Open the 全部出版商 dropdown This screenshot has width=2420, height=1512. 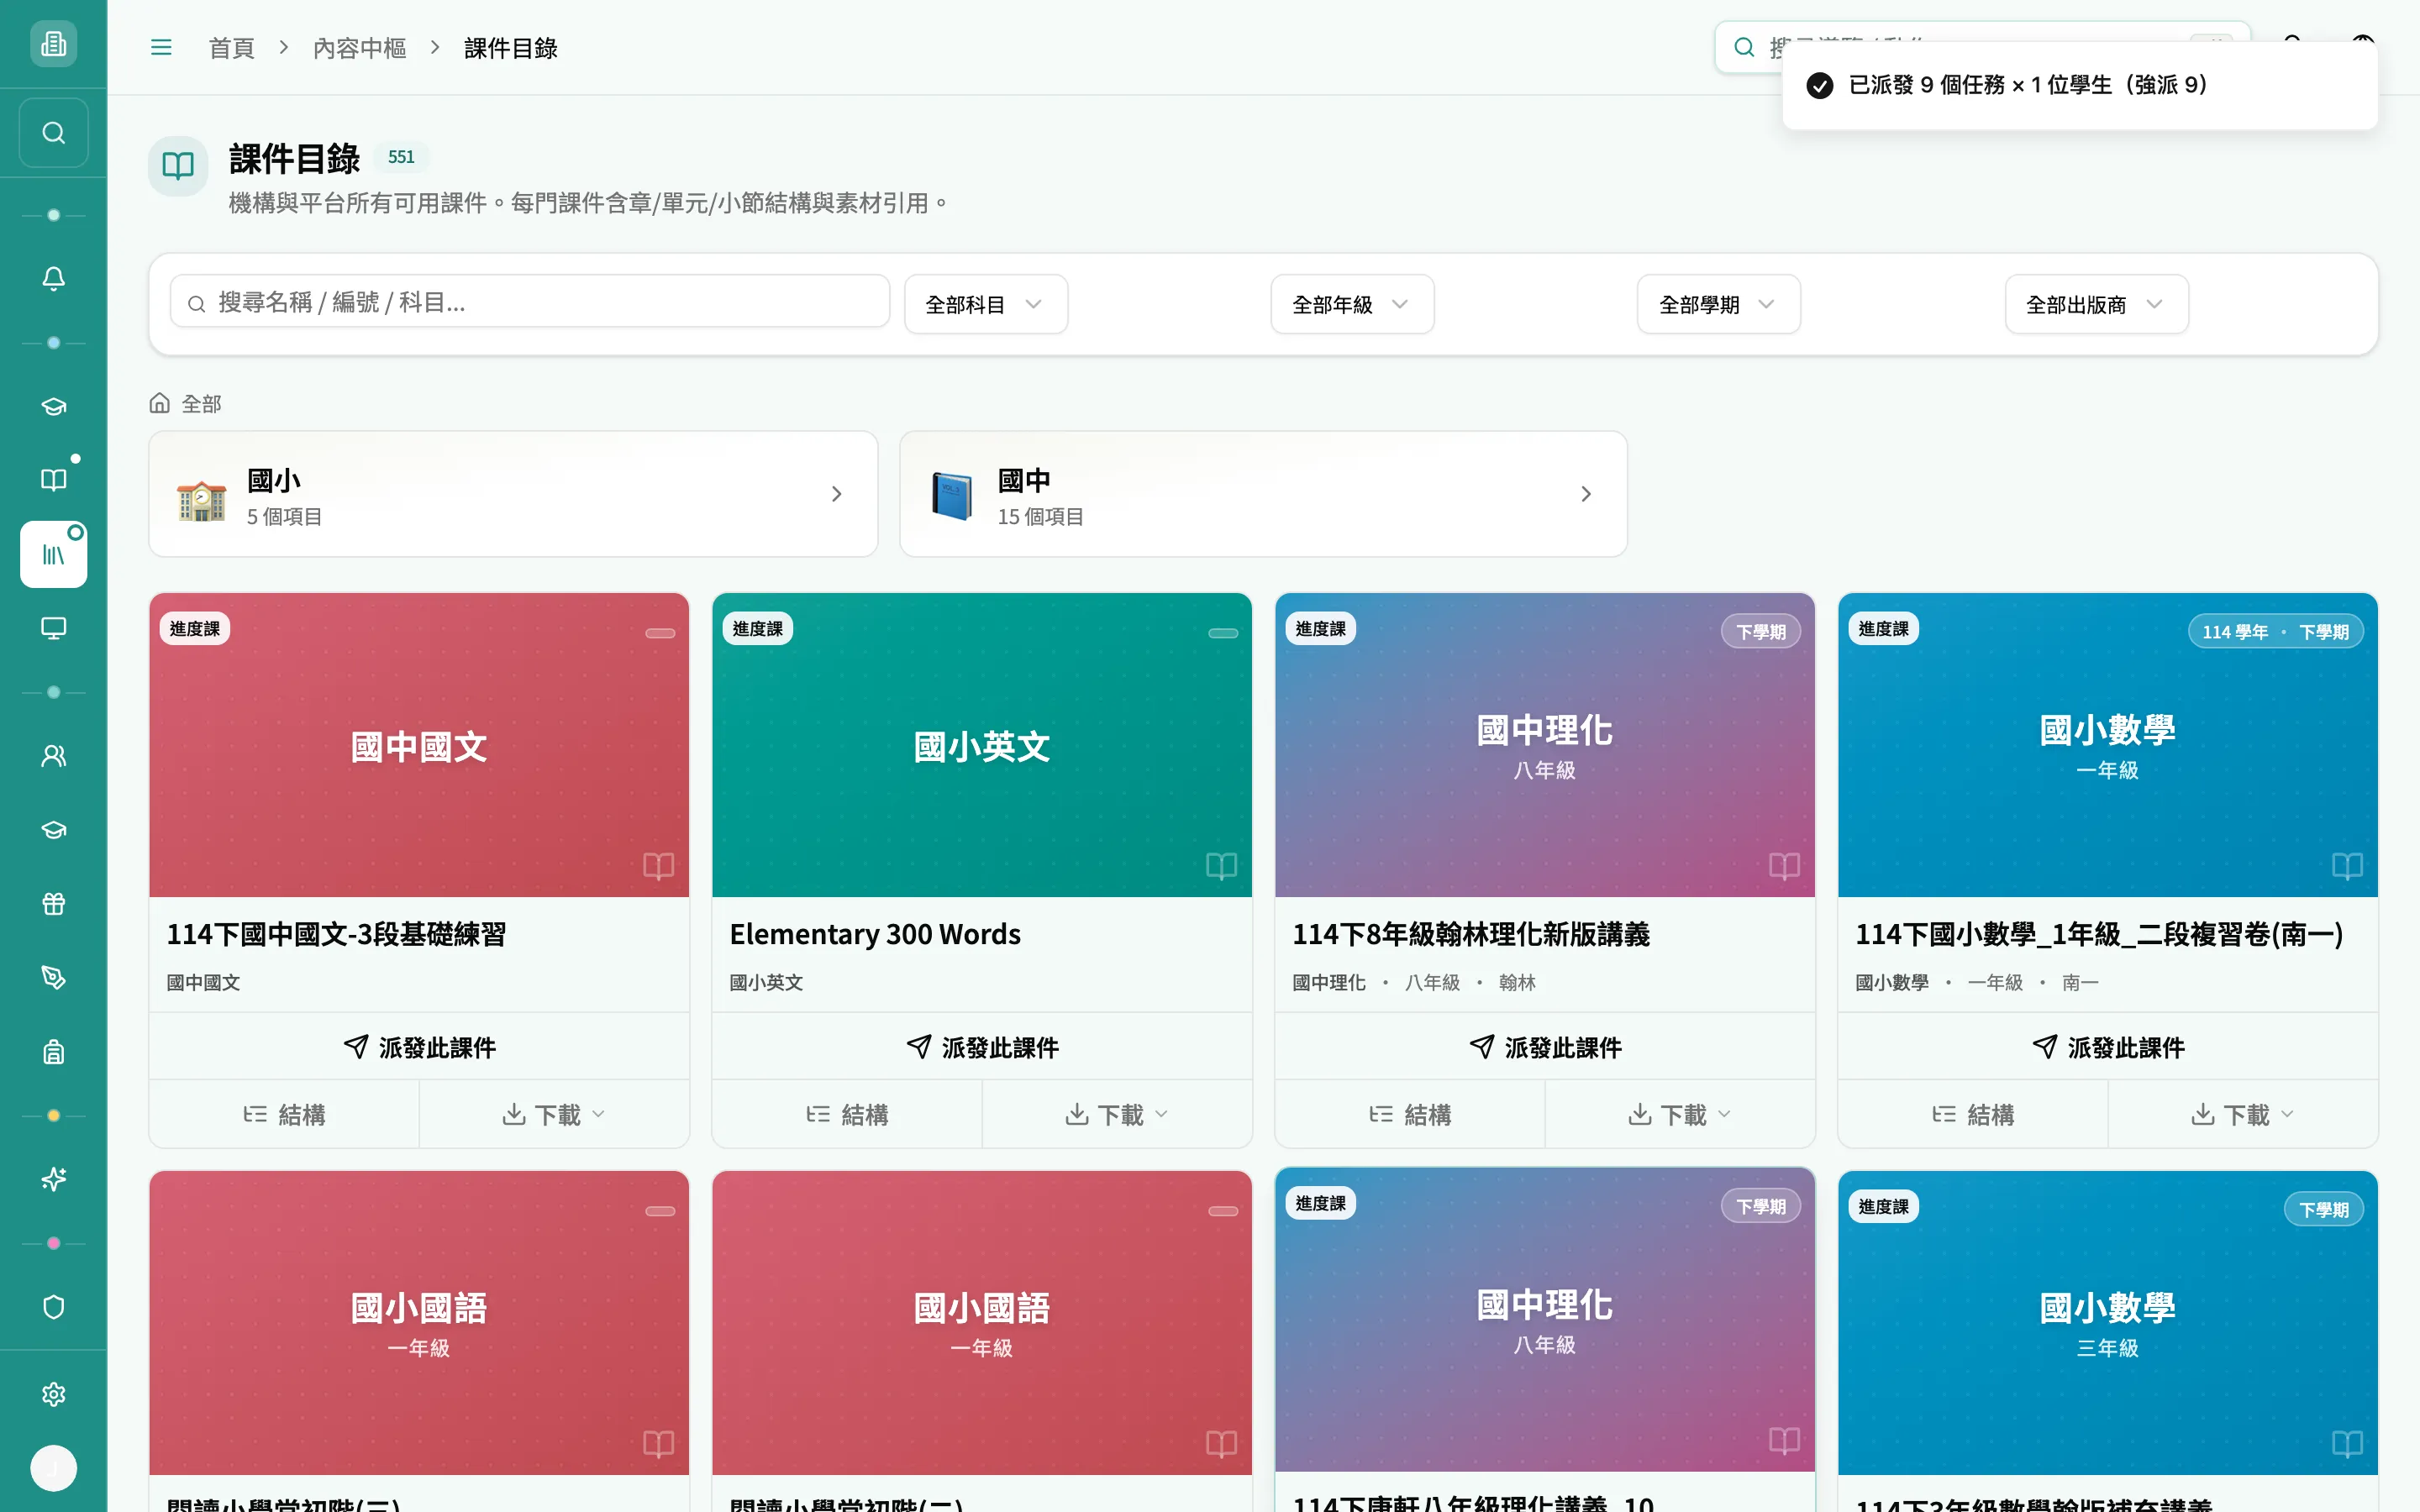[x=2096, y=304]
